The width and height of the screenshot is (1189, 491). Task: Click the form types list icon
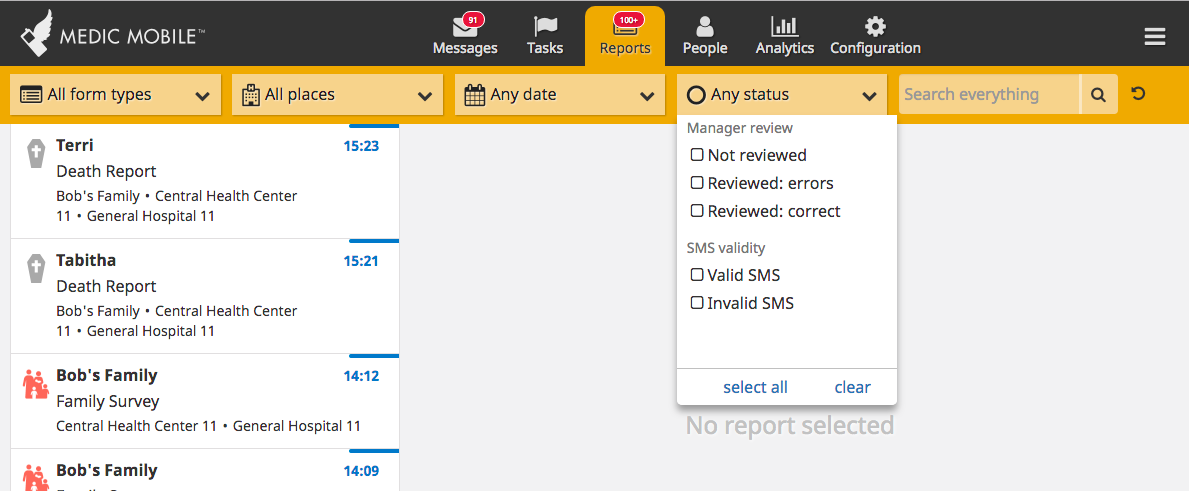(x=31, y=95)
